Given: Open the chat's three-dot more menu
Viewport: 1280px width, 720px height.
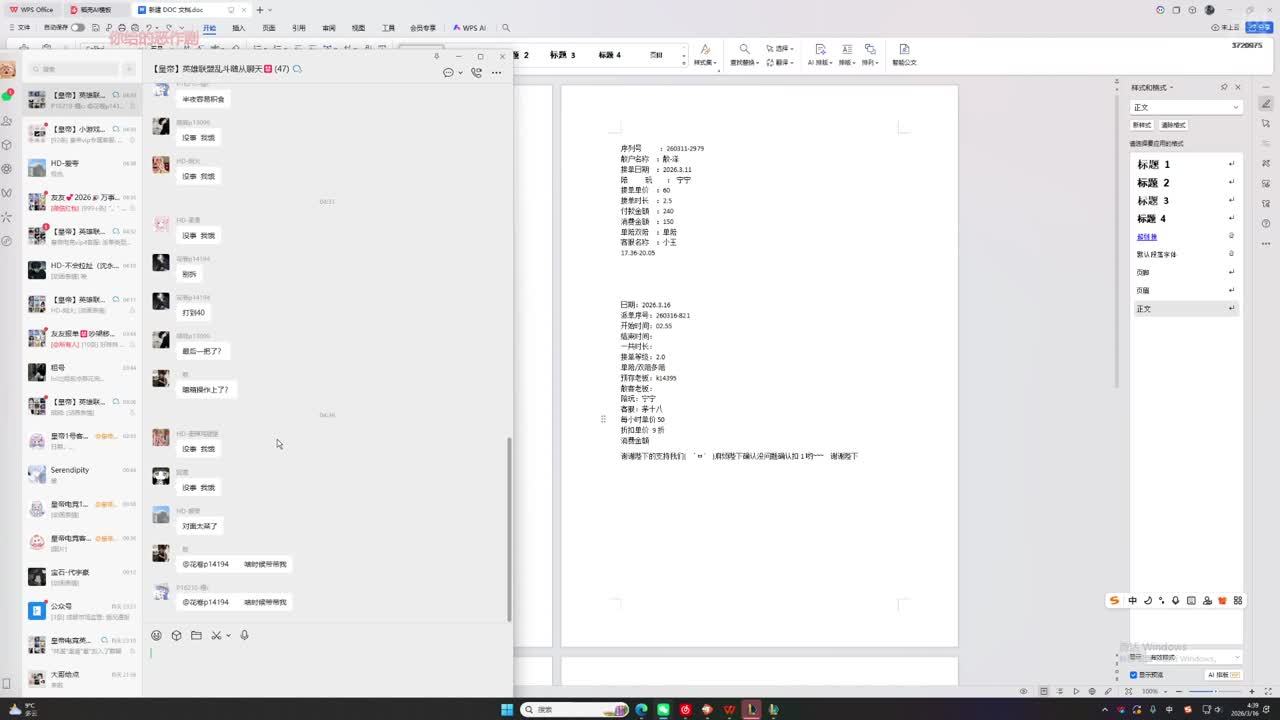Looking at the screenshot, I should [496, 72].
